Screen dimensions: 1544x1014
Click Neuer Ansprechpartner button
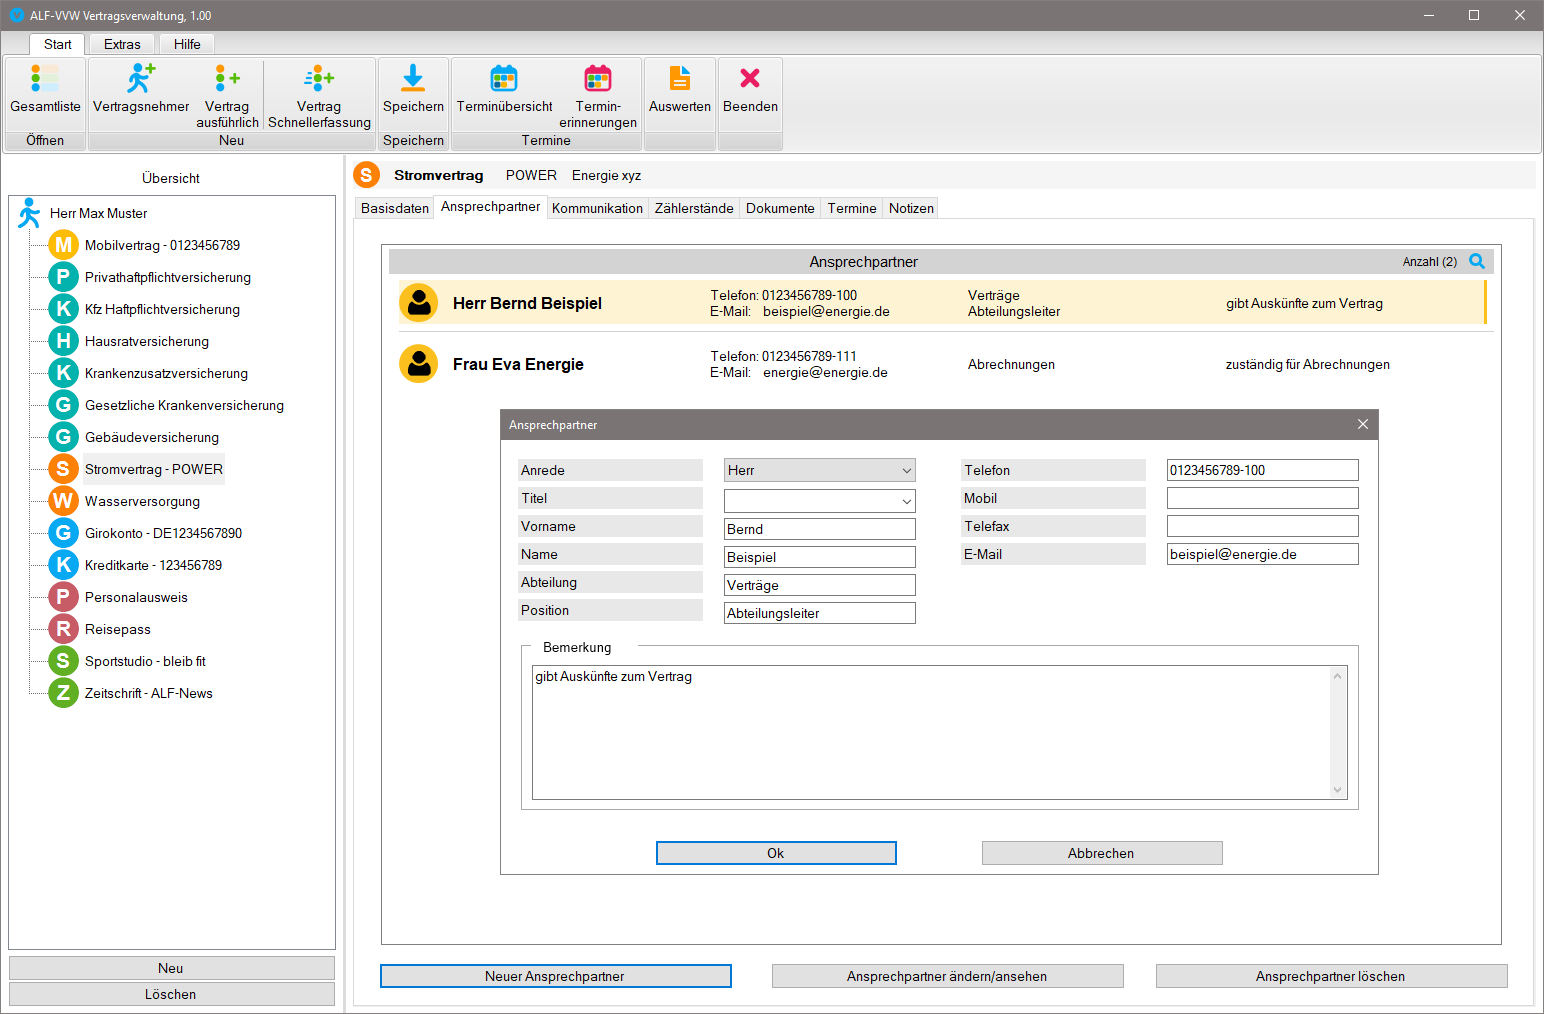(x=555, y=976)
